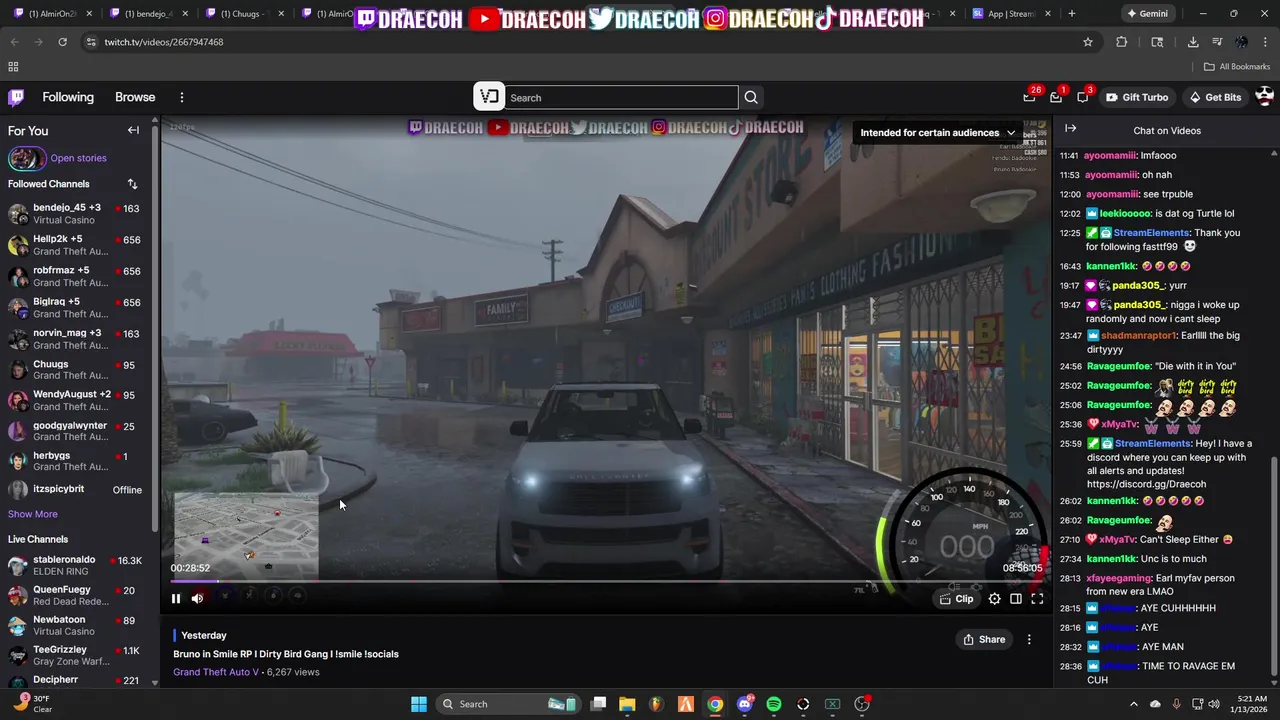Image resolution: width=1280 pixels, height=720 pixels.
Task: Open the itzspicybrit offline channel
Action: pyautogui.click(x=76, y=489)
